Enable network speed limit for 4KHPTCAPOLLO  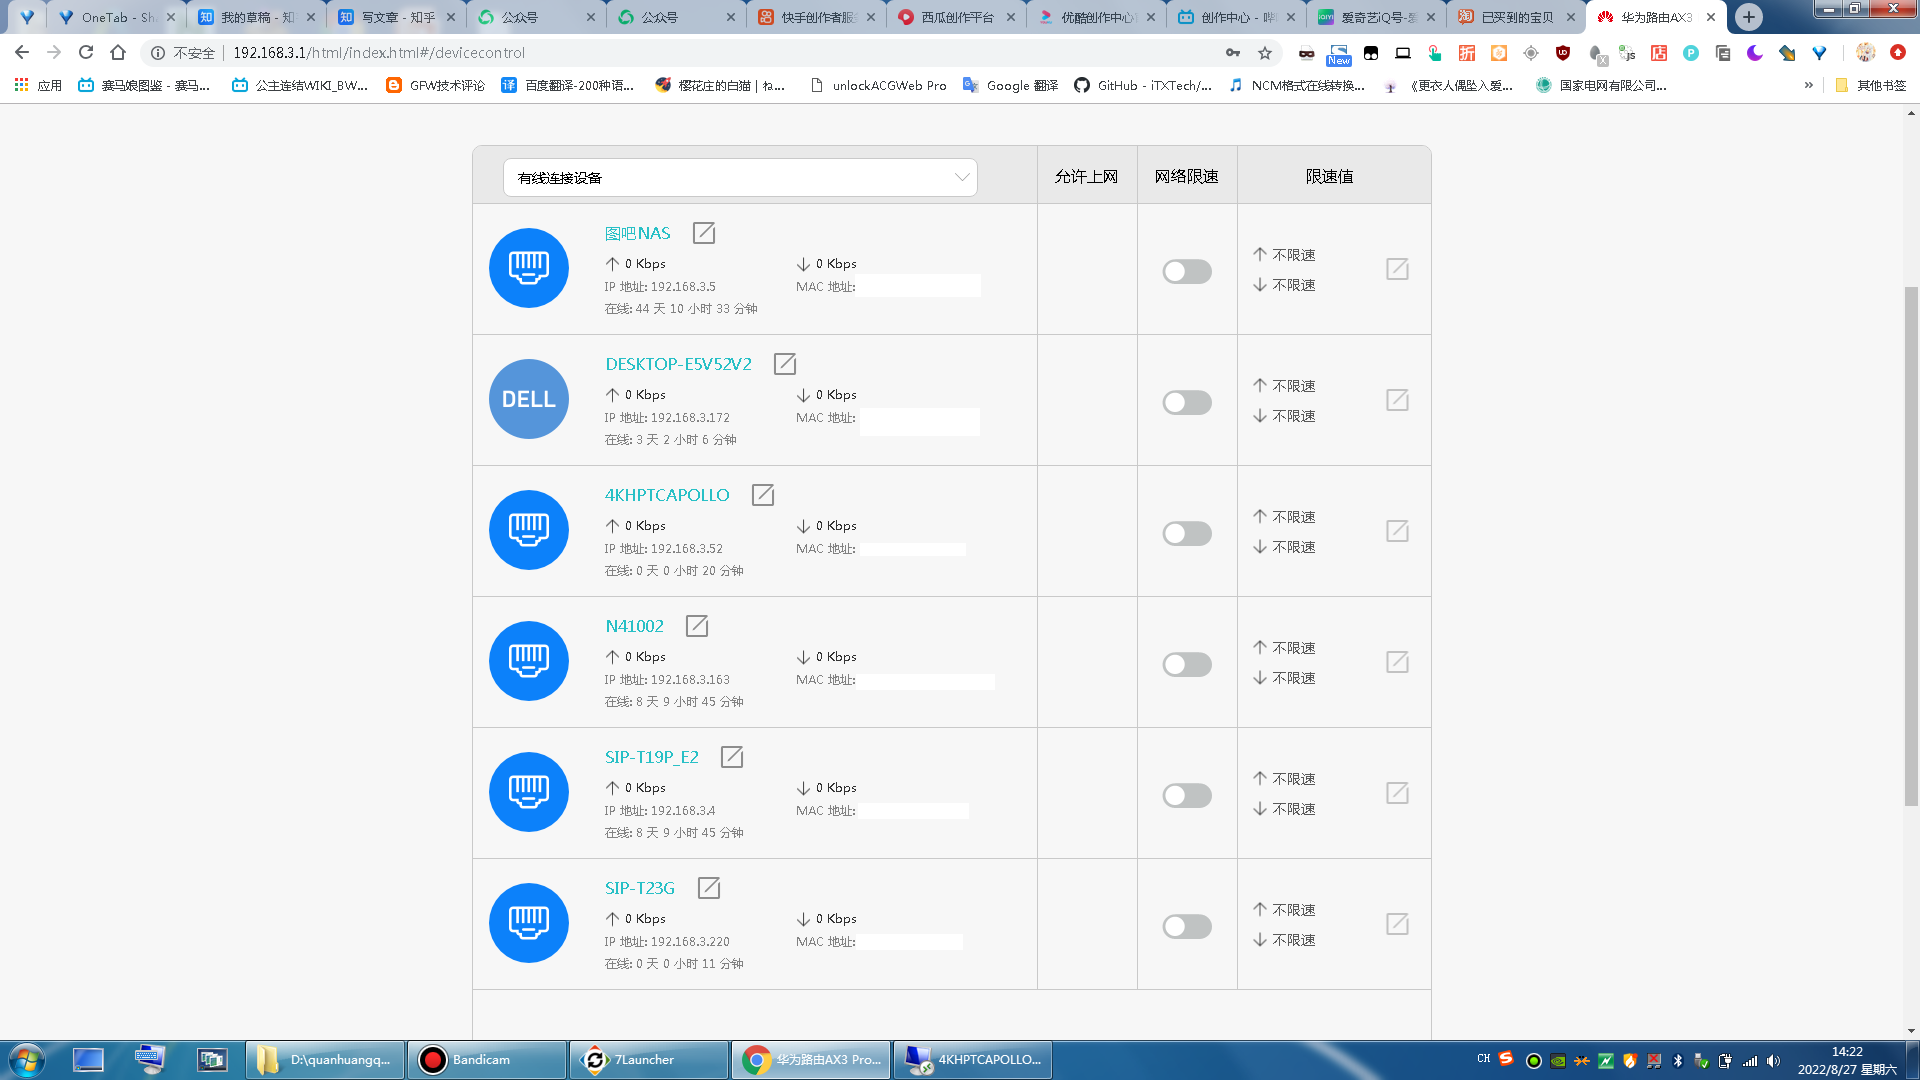pos(1187,533)
